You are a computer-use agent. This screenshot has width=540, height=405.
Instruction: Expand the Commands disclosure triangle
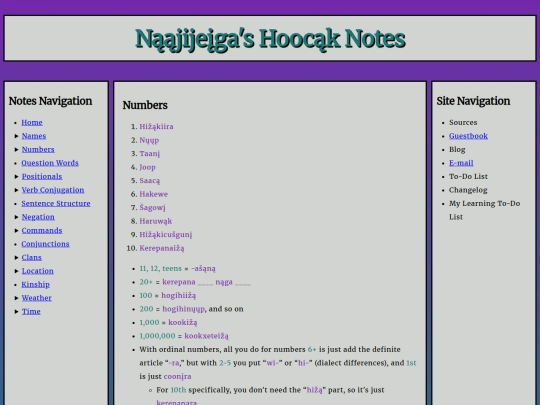pyautogui.click(x=16, y=230)
